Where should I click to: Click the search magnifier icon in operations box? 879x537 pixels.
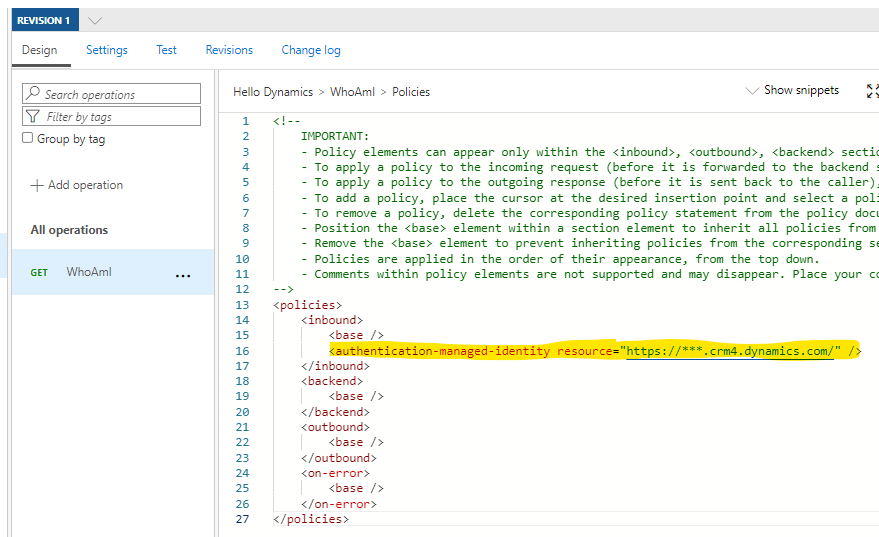tap(33, 94)
